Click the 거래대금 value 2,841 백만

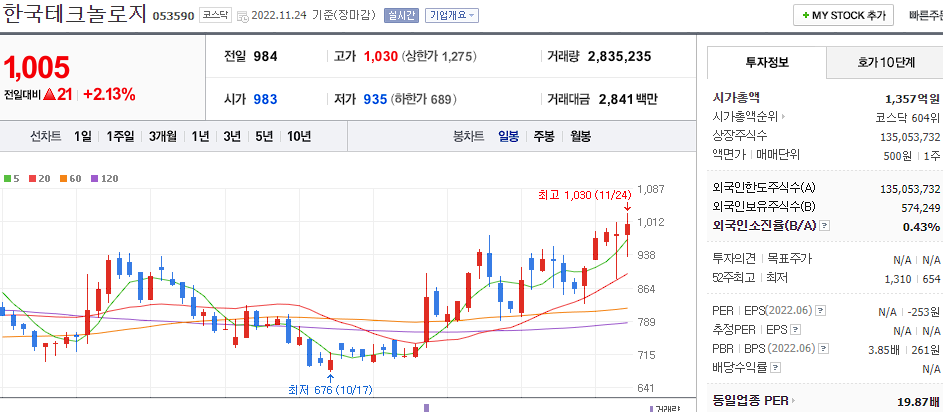click(x=628, y=99)
